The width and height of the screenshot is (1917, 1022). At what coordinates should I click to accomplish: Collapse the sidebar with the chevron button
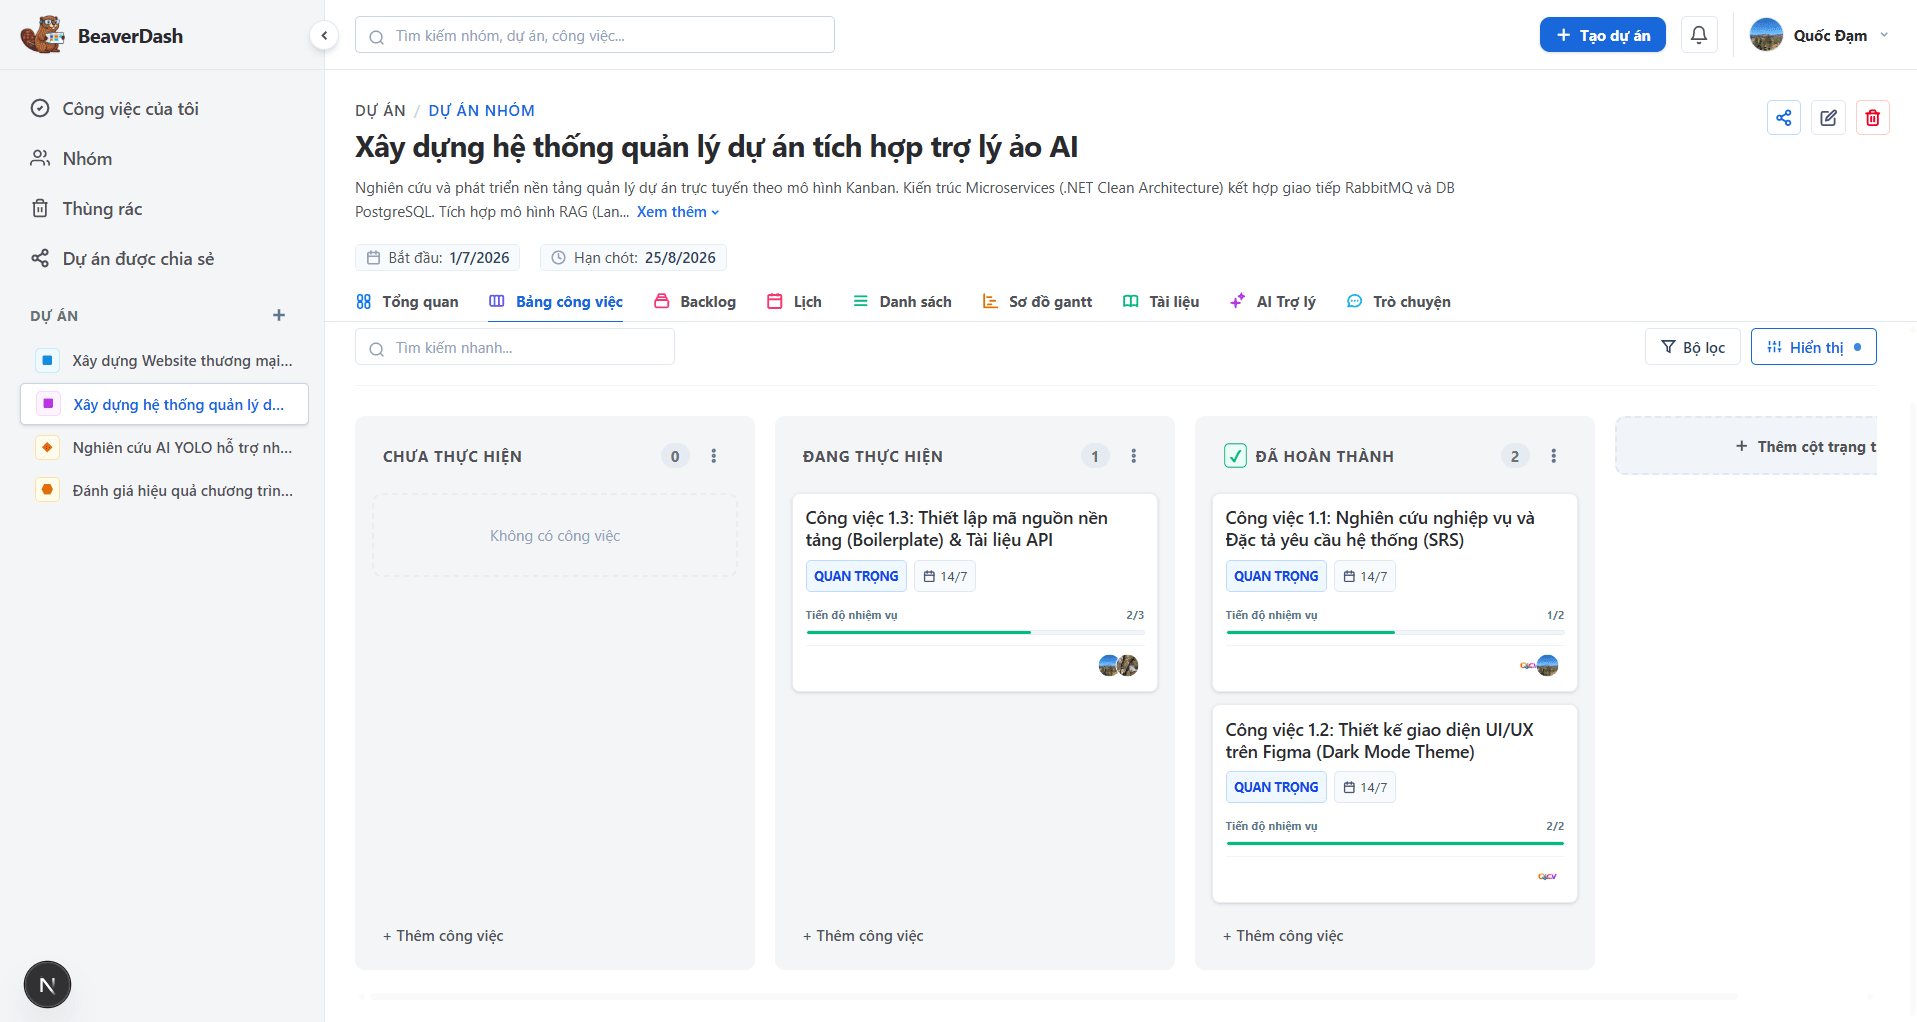point(323,36)
